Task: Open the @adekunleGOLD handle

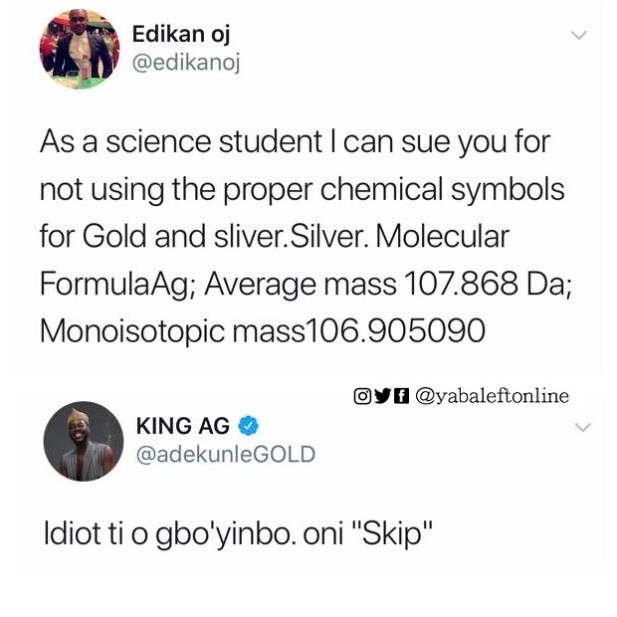Action: (x=226, y=454)
